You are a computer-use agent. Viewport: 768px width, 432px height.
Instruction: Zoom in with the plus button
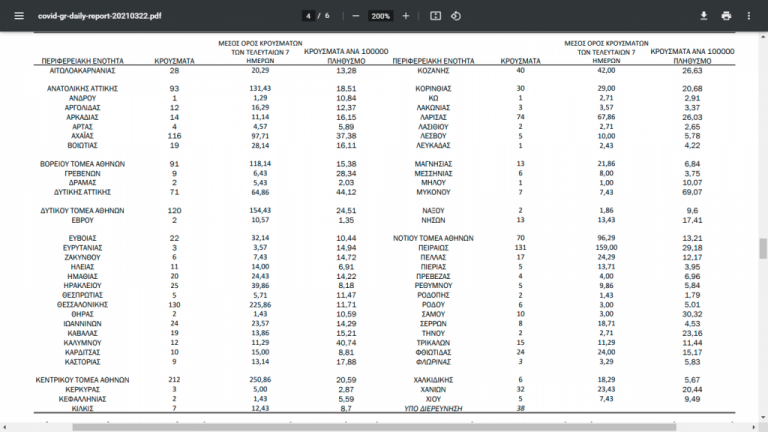click(x=406, y=16)
